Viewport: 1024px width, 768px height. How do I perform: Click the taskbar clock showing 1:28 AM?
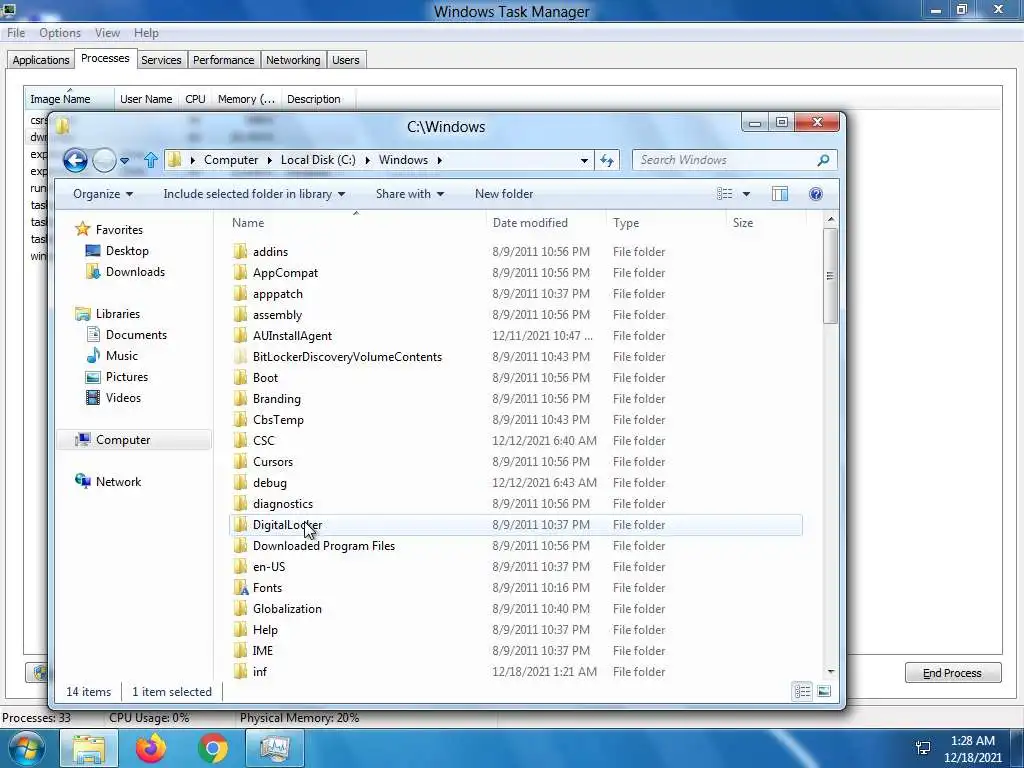tap(972, 749)
